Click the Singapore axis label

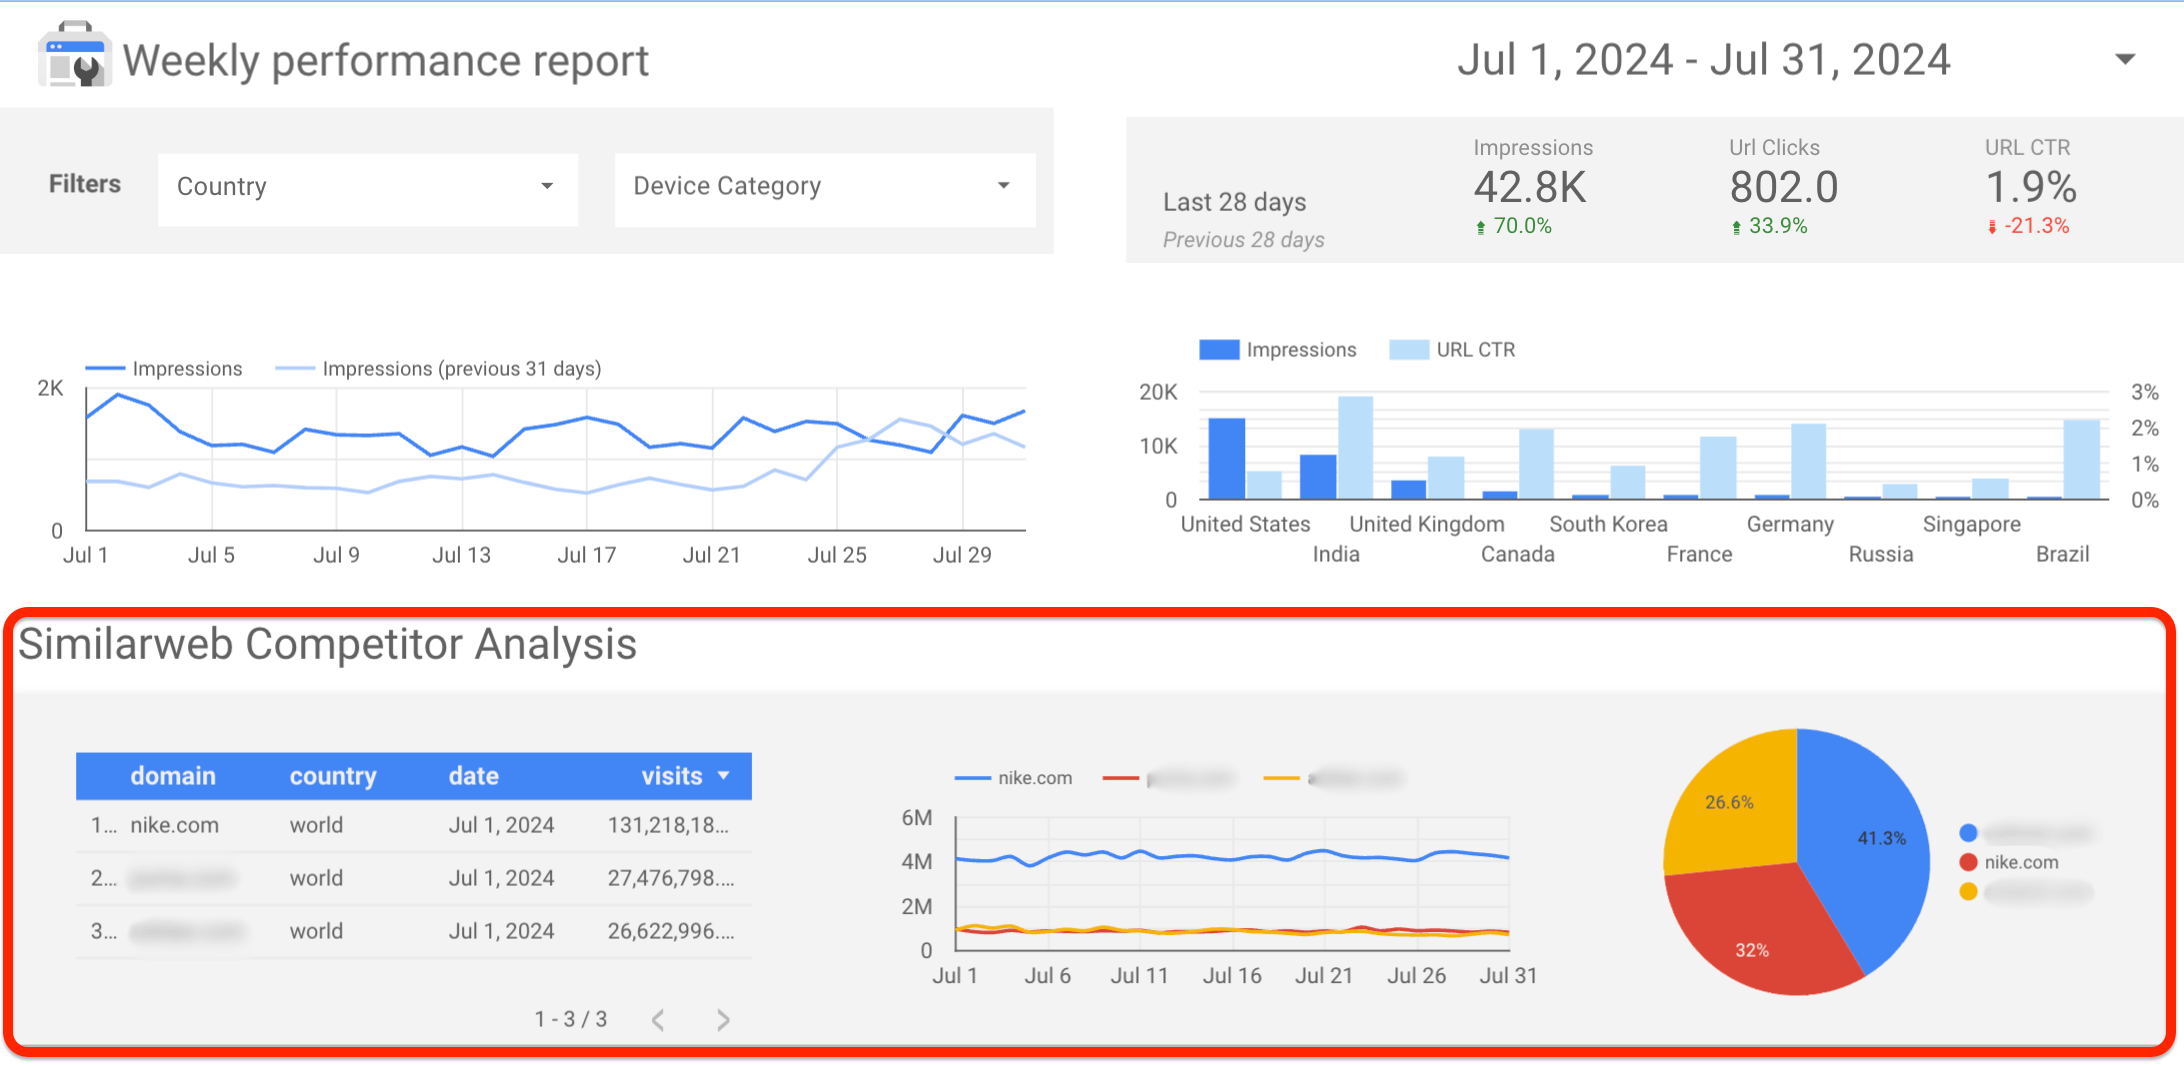(x=1972, y=525)
